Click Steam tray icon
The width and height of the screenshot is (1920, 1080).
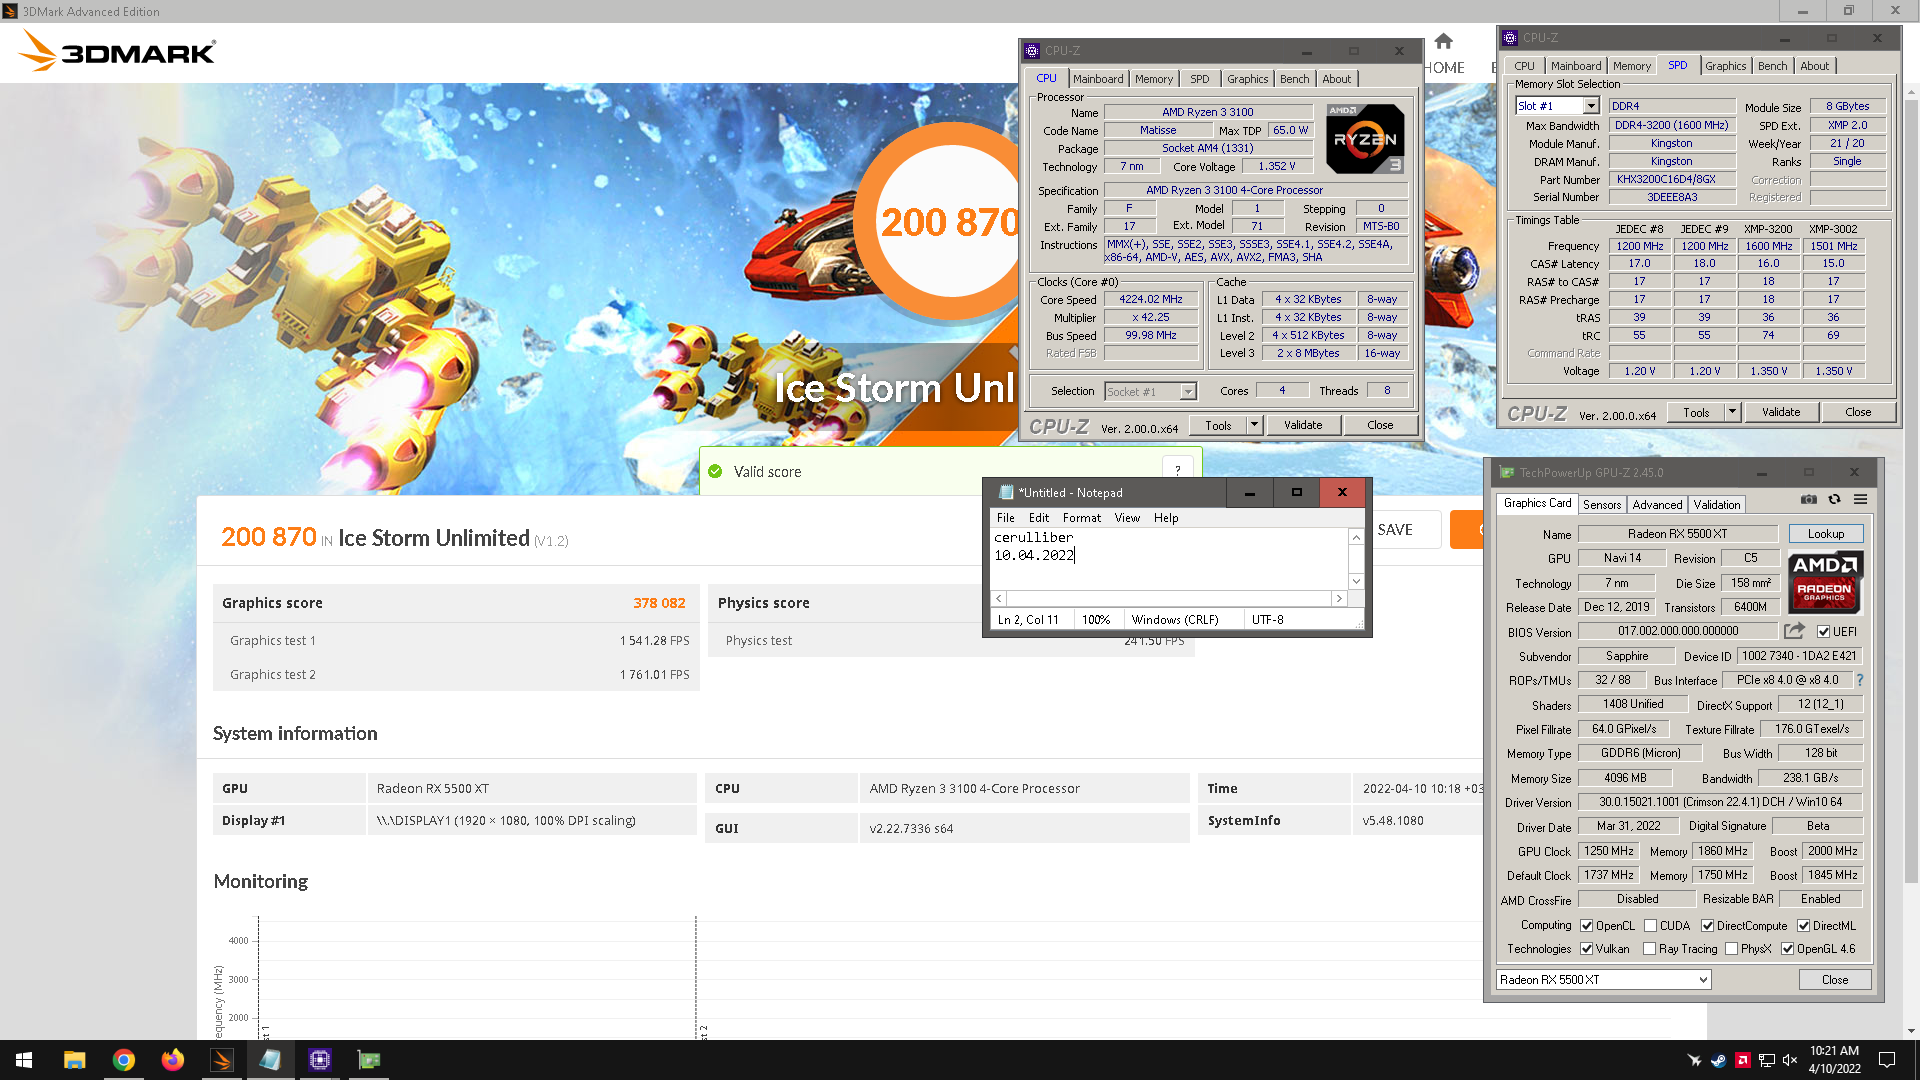1718,1060
